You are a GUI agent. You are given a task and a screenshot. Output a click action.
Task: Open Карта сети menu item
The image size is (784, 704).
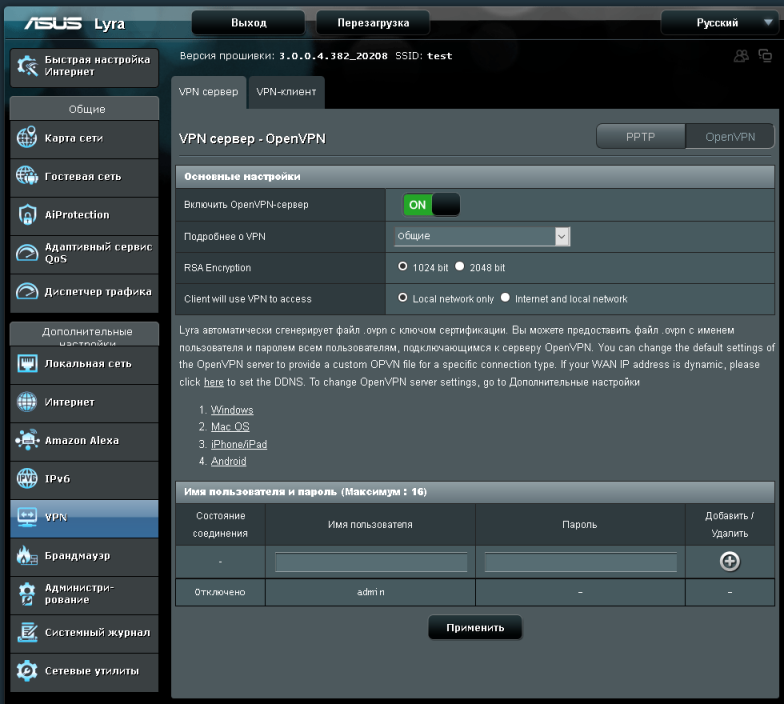click(84, 138)
